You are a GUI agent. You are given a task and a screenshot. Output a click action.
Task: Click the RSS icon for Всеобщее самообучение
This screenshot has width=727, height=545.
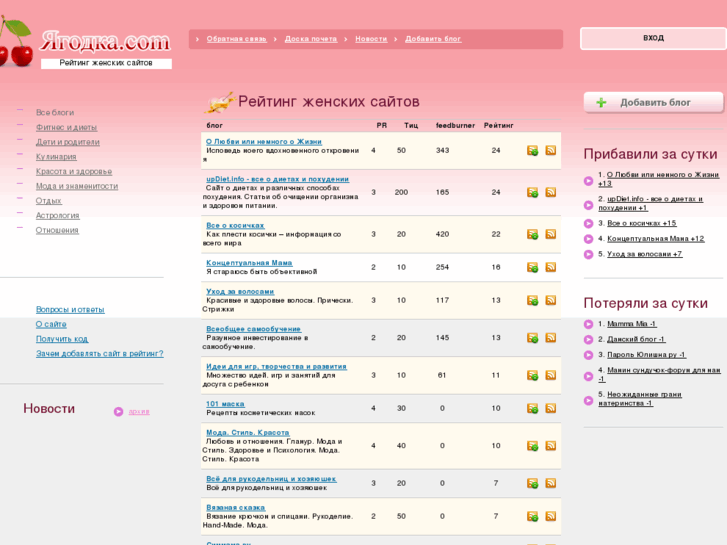550,338
